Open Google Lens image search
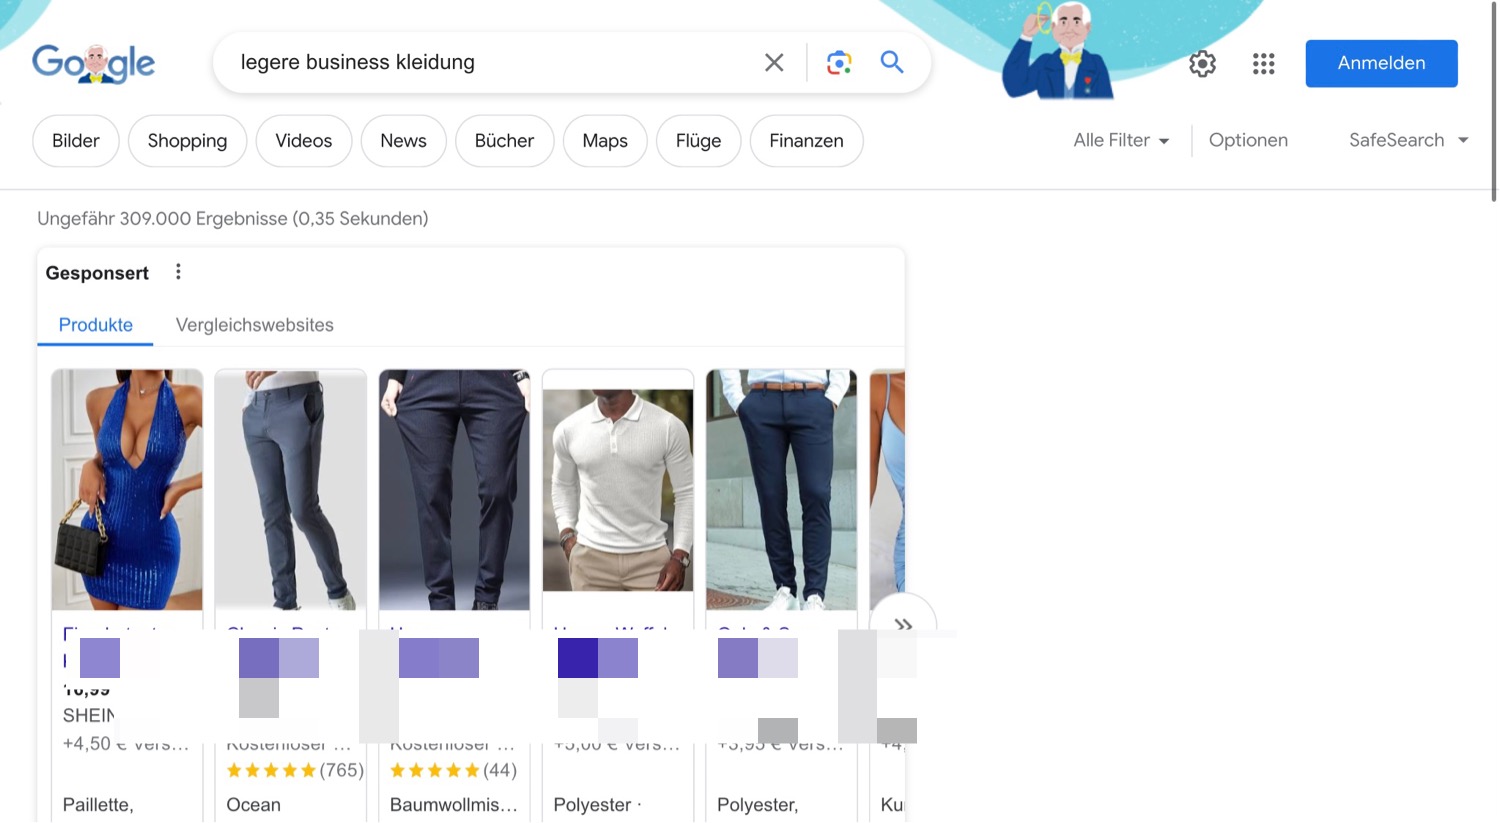1500x823 pixels. pyautogui.click(x=839, y=63)
